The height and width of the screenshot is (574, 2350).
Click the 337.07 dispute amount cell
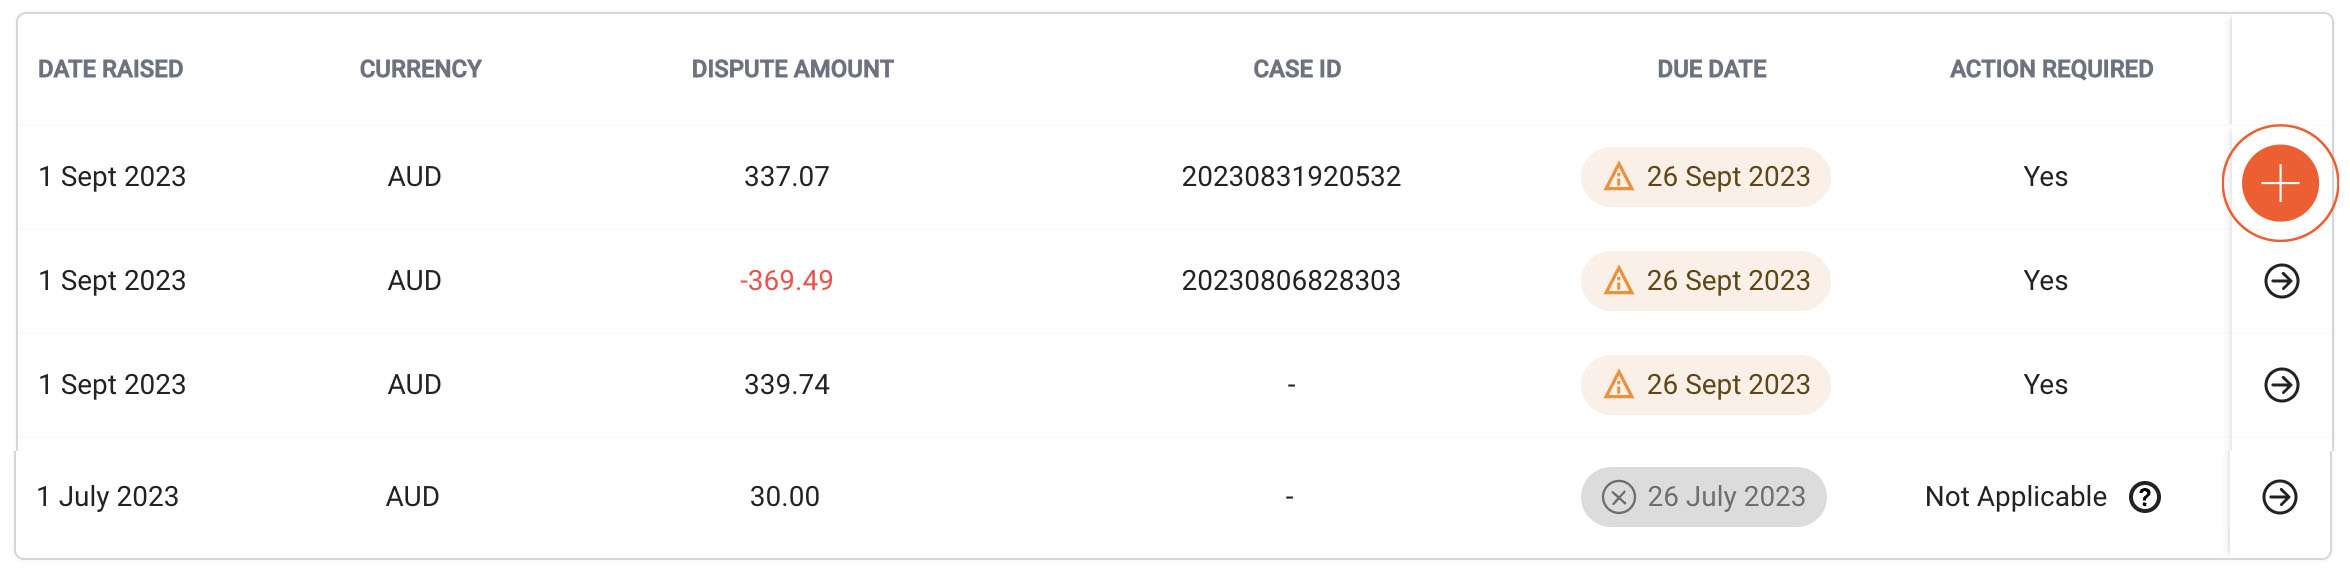[x=786, y=177]
